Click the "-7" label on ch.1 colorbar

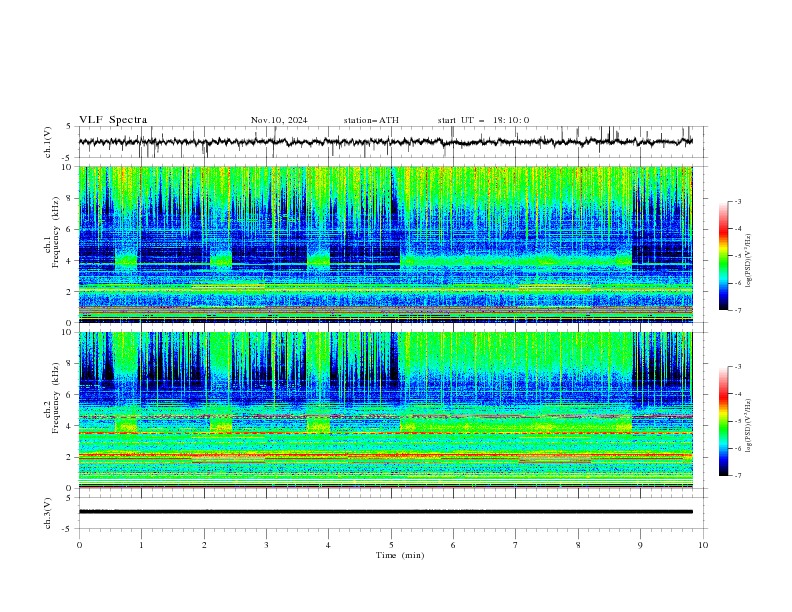[x=738, y=310]
